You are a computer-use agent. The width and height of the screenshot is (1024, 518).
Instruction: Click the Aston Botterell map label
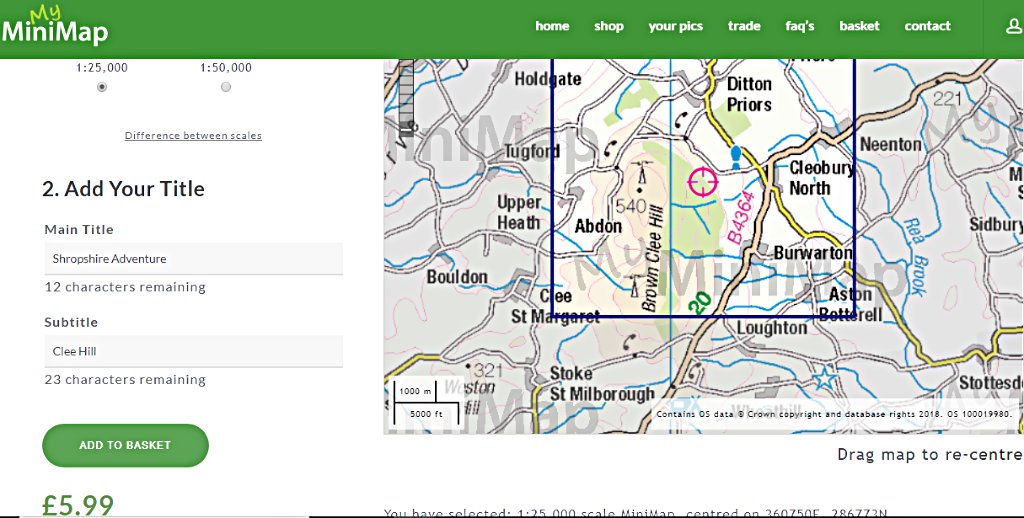click(x=850, y=304)
